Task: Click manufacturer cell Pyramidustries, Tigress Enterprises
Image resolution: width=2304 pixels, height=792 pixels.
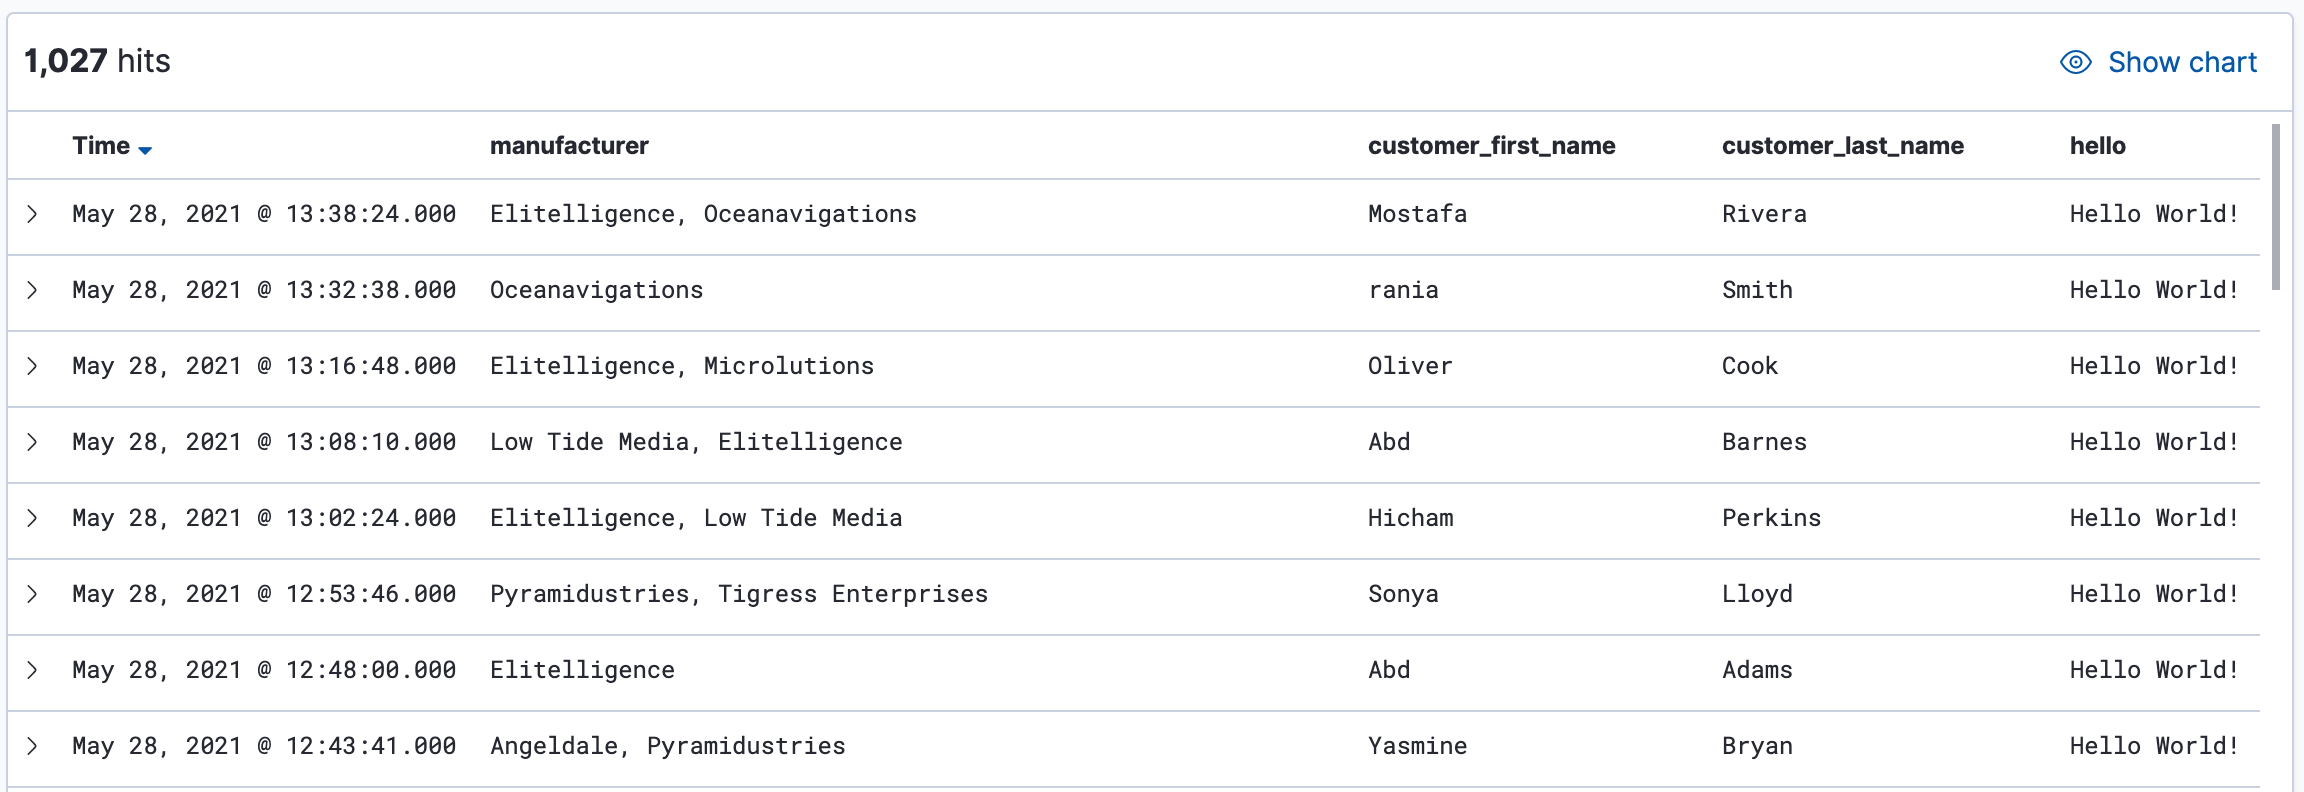Action: tap(739, 594)
